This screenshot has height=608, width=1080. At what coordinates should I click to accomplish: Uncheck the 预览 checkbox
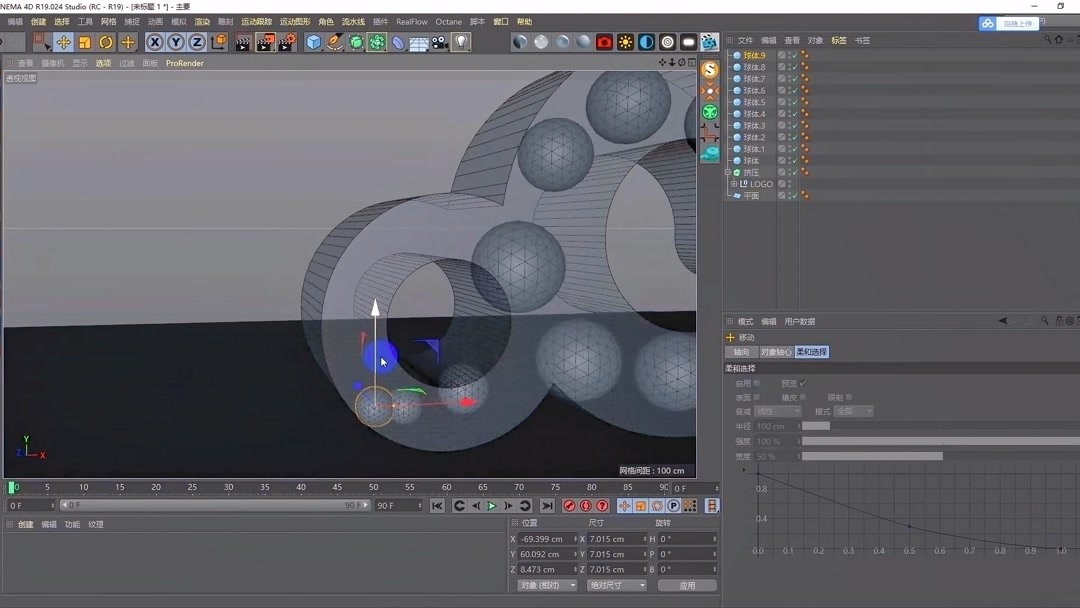[x=802, y=383]
